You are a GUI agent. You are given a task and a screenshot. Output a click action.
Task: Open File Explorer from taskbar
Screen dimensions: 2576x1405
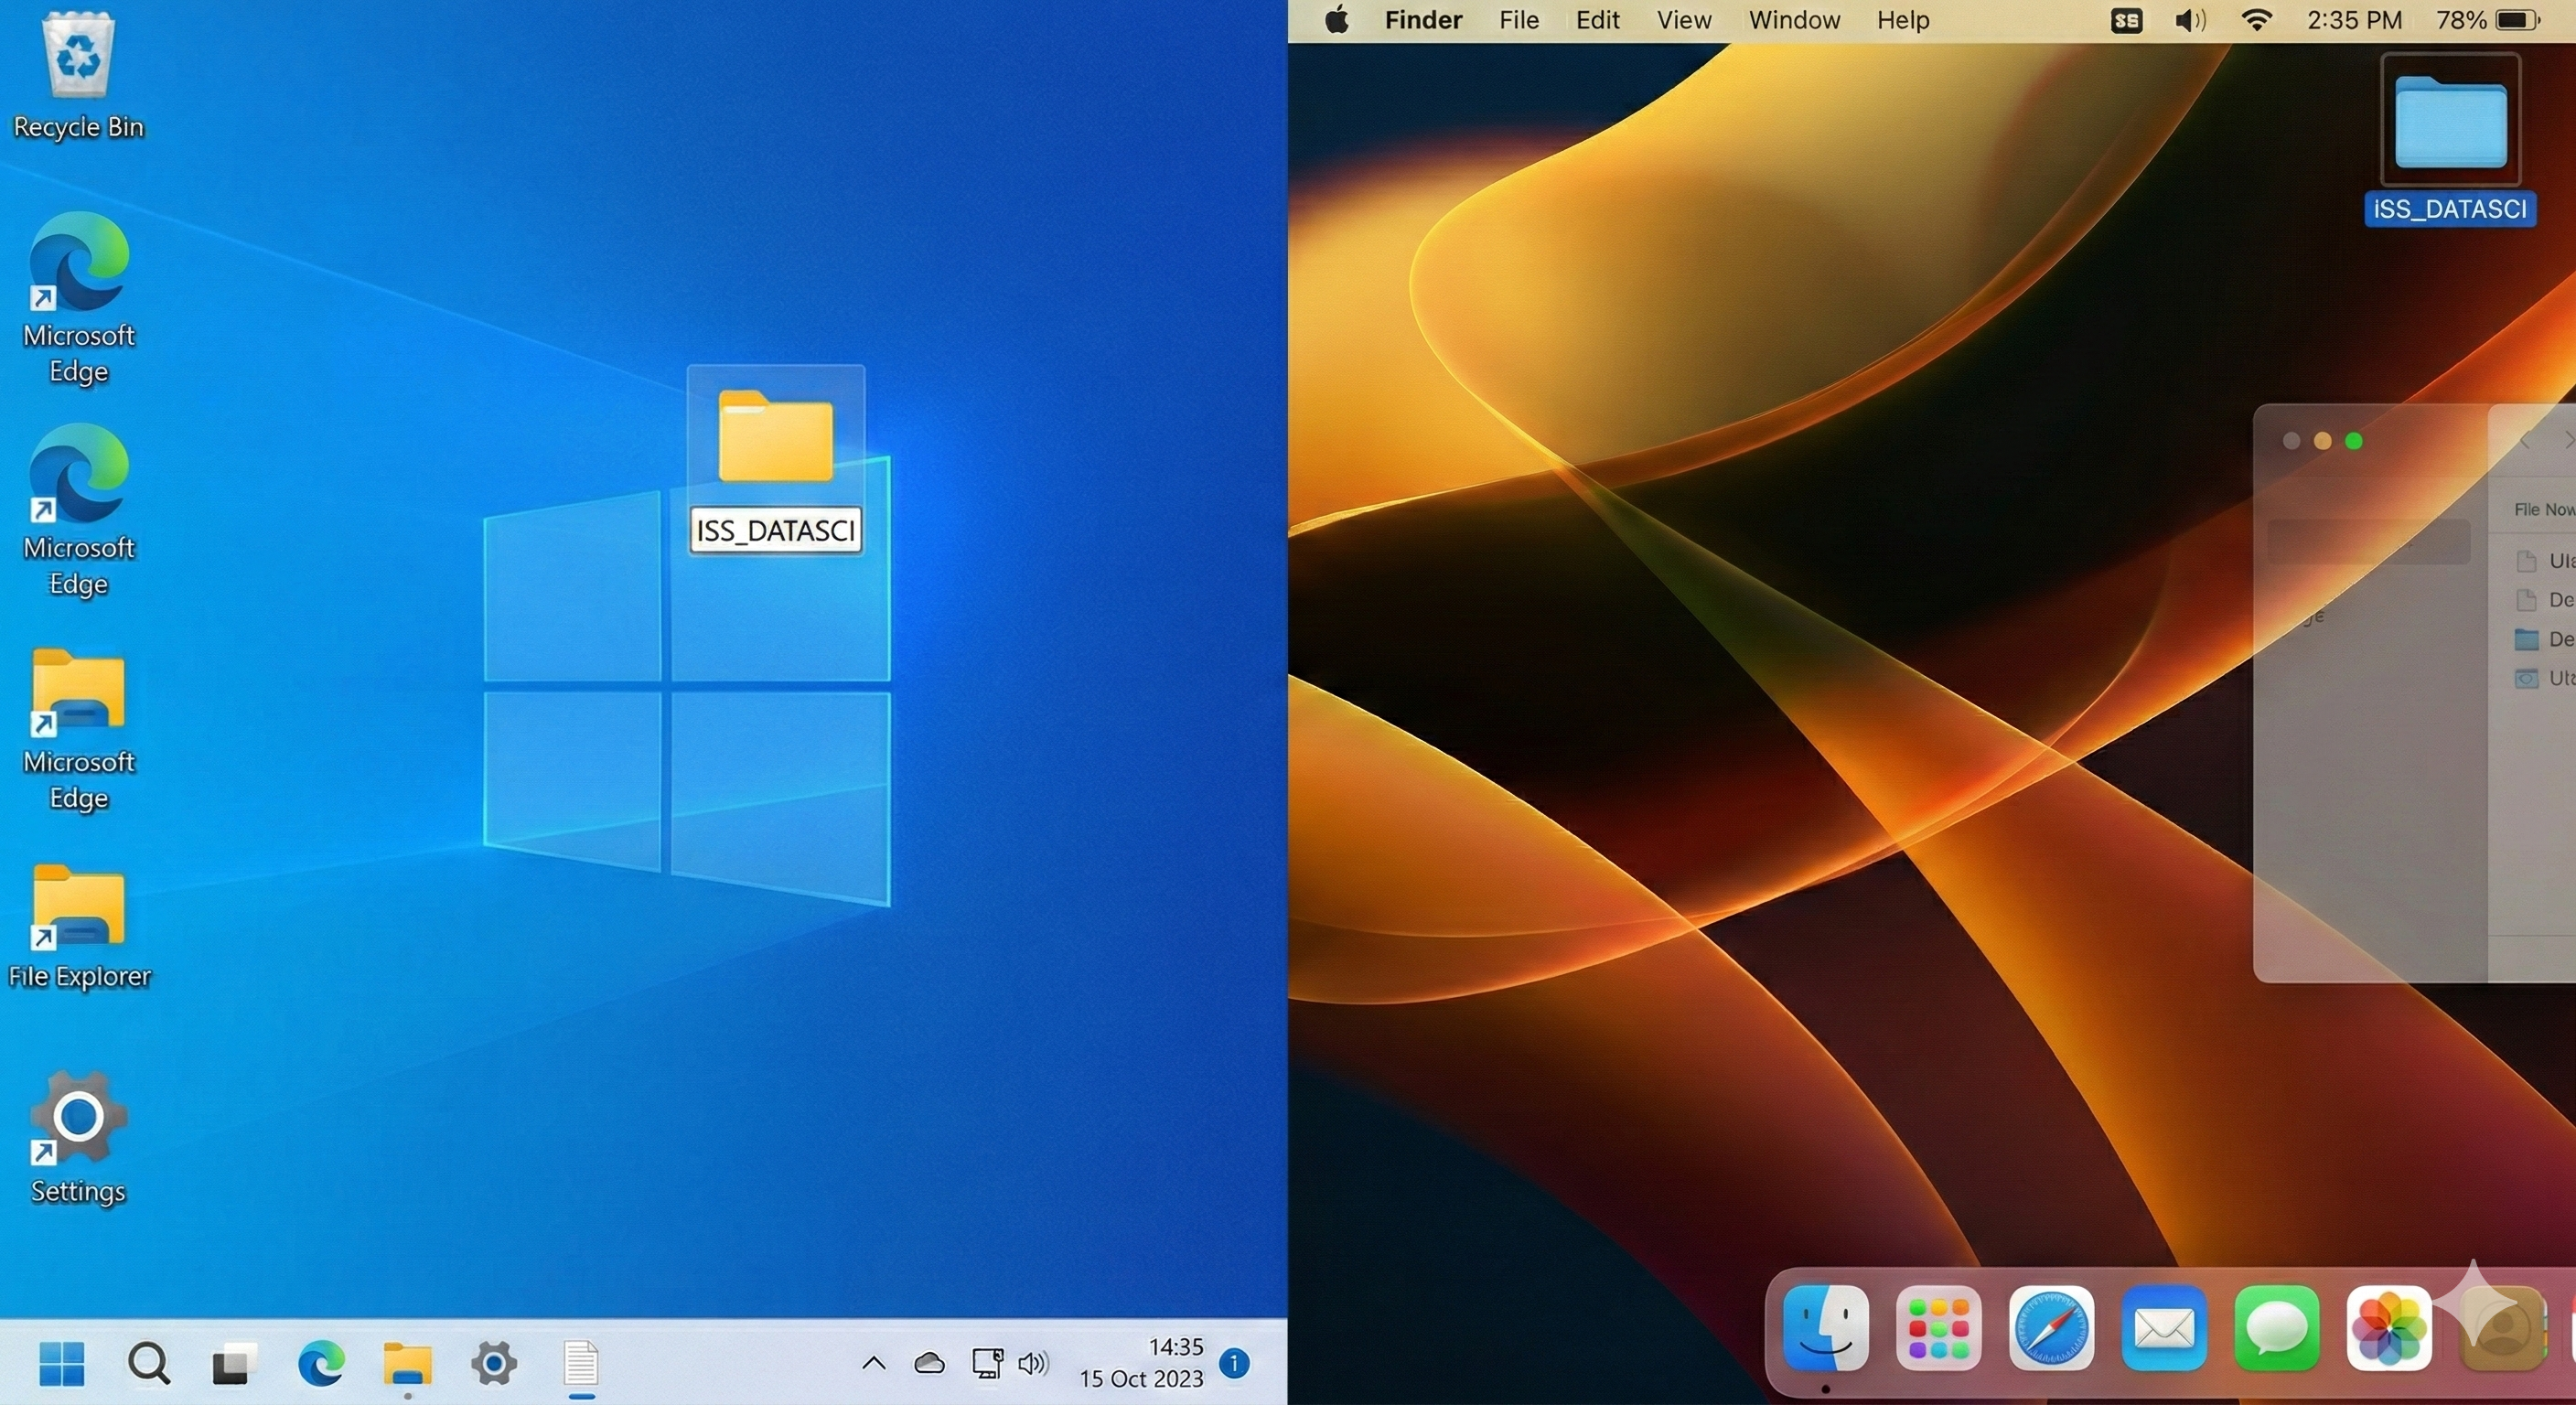tap(407, 1364)
